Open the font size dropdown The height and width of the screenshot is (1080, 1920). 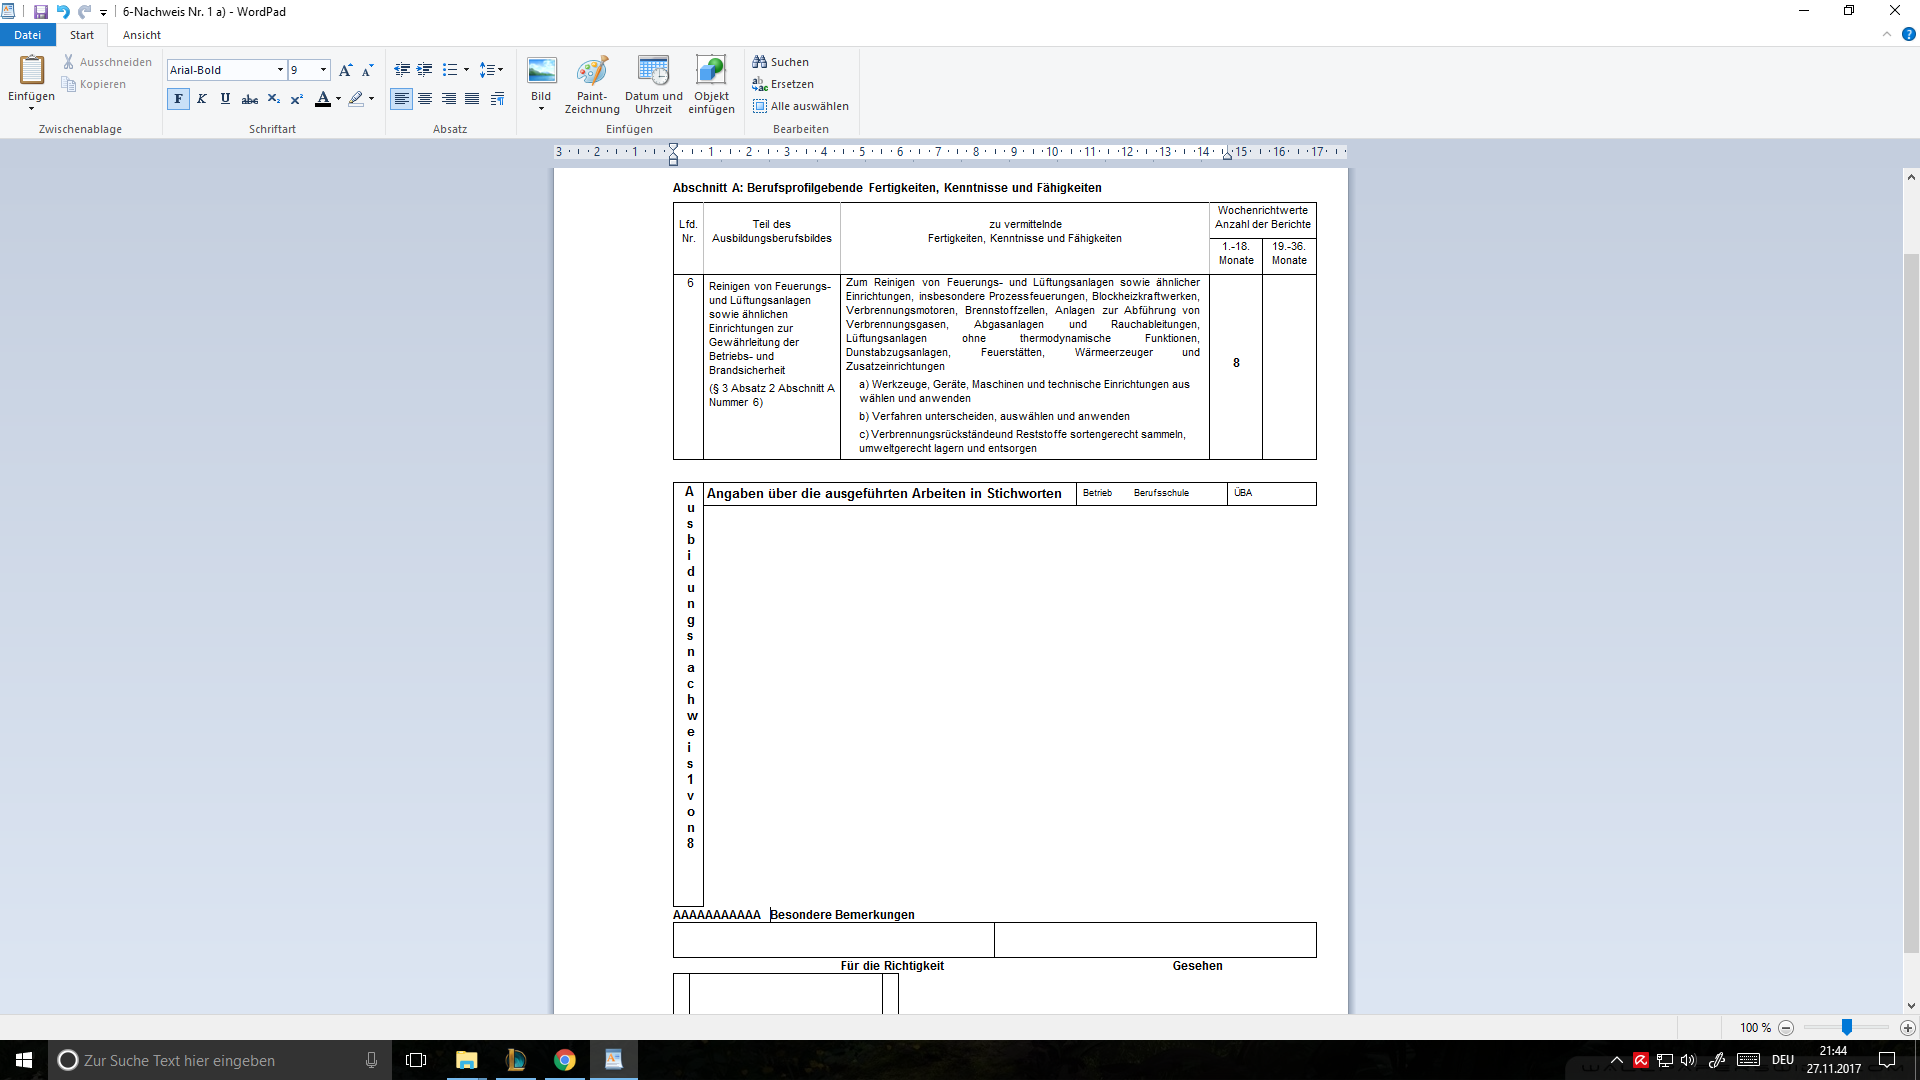[323, 70]
